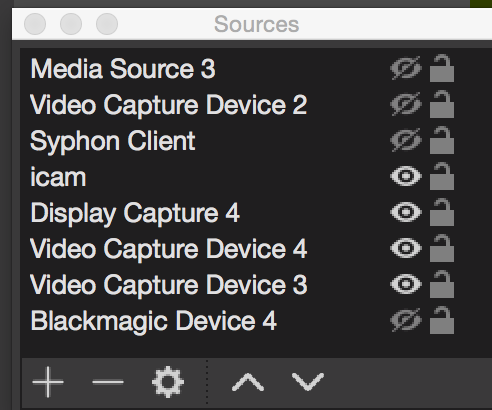Lock the Display Capture 4 source
Image resolution: width=492 pixels, height=410 pixels.
442,212
